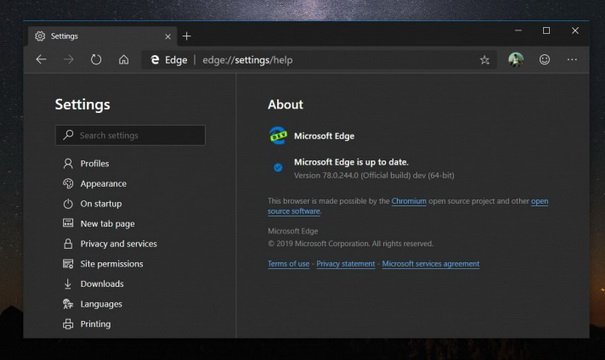Close the Edge window
This screenshot has width=605, height=360.
(575, 30)
